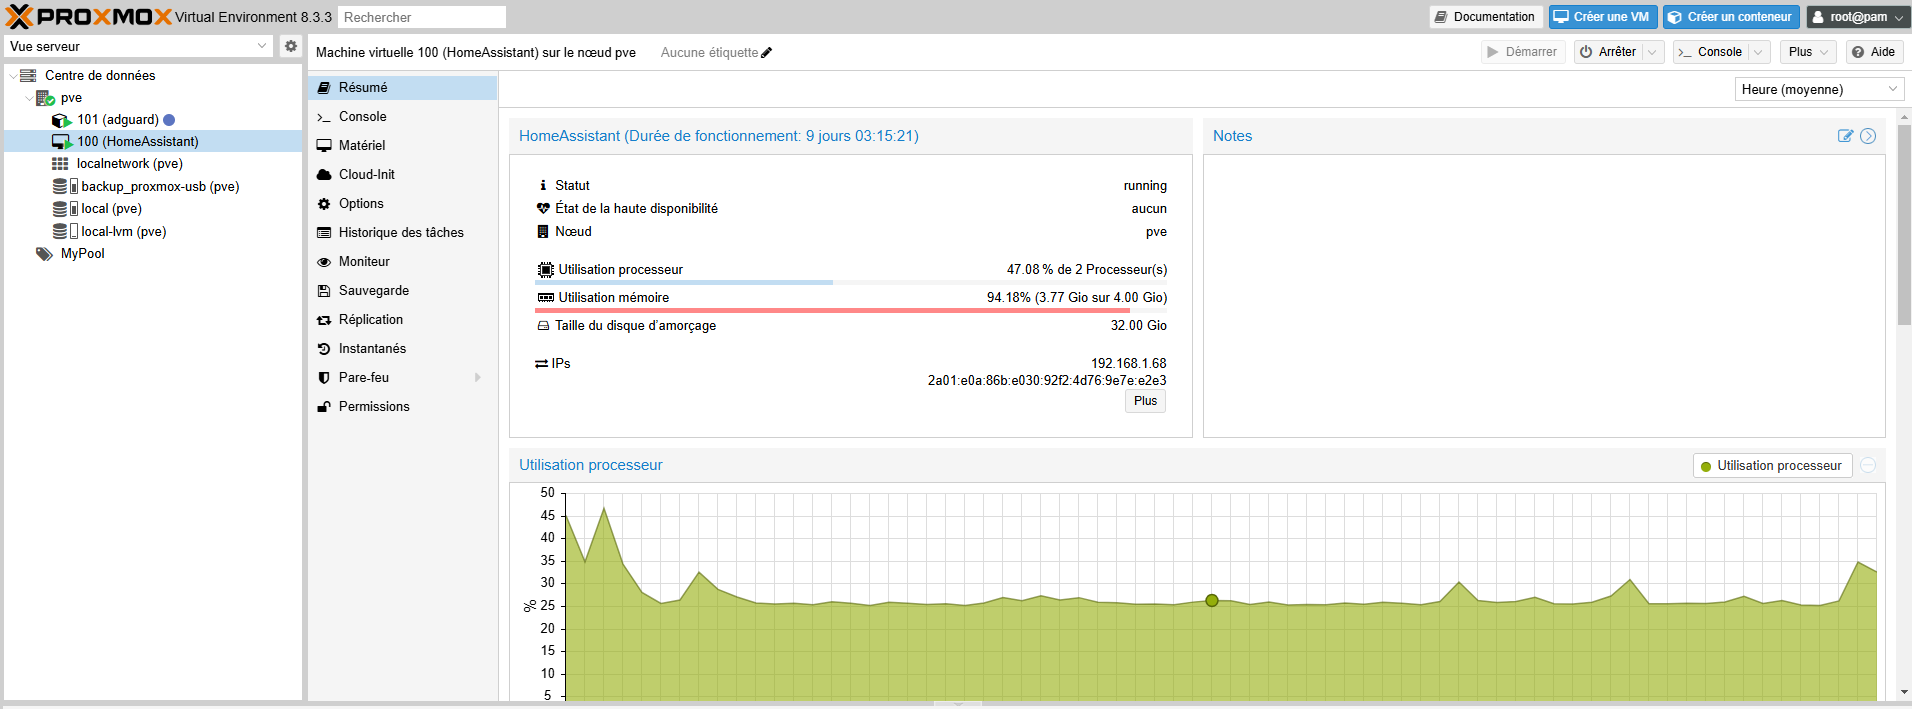Click the Arrêter button

coord(1608,52)
